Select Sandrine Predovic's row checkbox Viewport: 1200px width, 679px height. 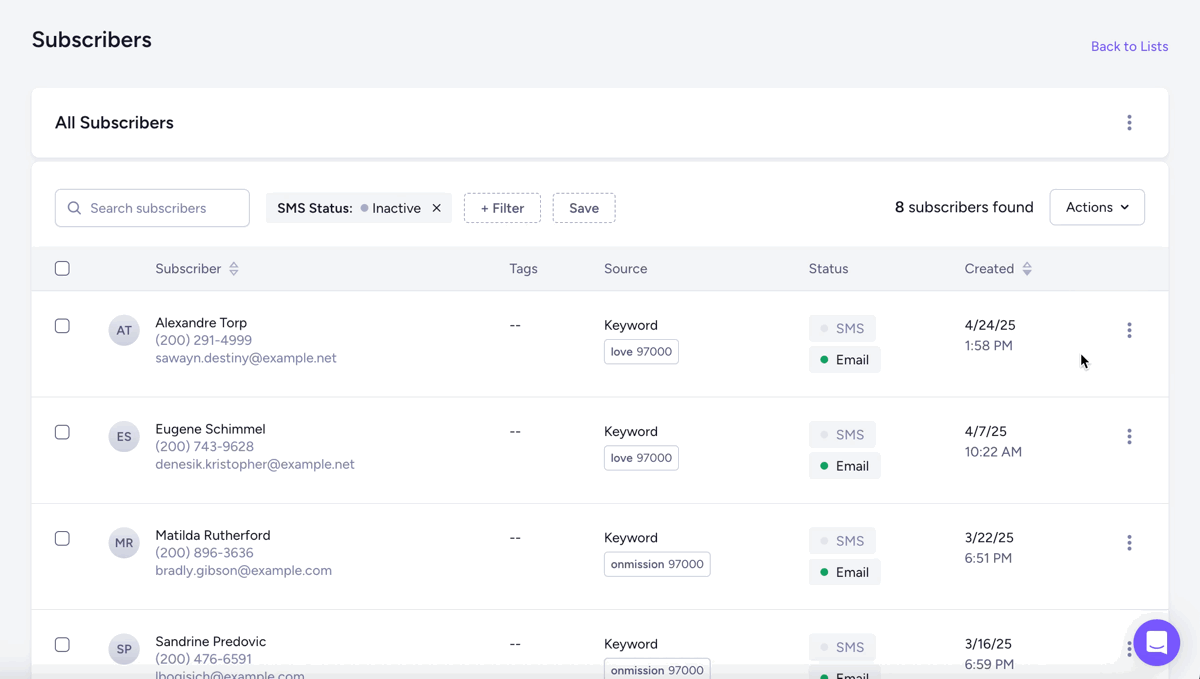(x=62, y=643)
